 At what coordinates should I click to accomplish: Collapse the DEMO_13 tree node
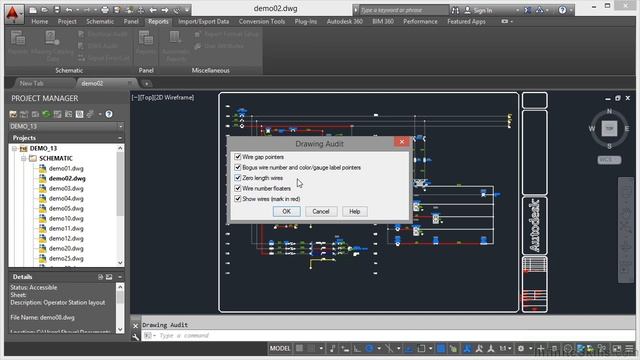pyautogui.click(x=14, y=149)
